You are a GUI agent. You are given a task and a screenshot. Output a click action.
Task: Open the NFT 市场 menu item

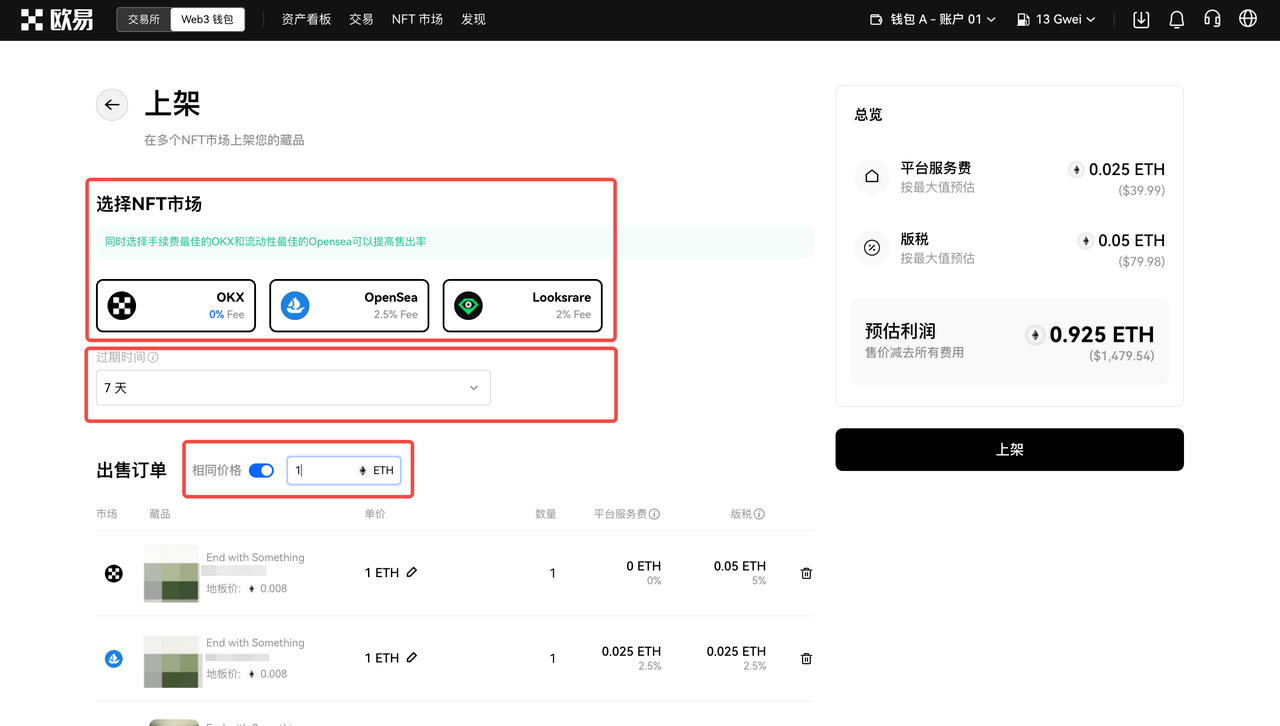tap(417, 19)
